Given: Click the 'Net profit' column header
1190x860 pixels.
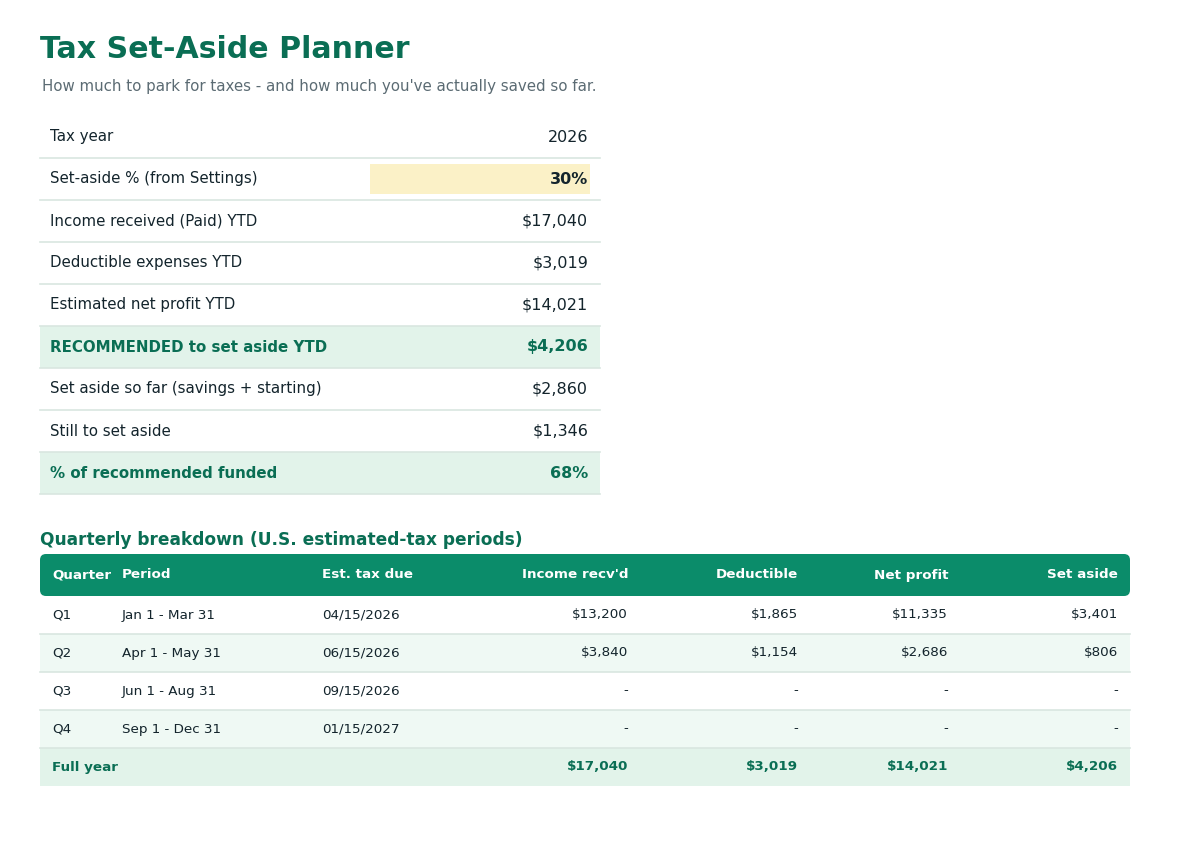Looking at the screenshot, I should (911, 575).
